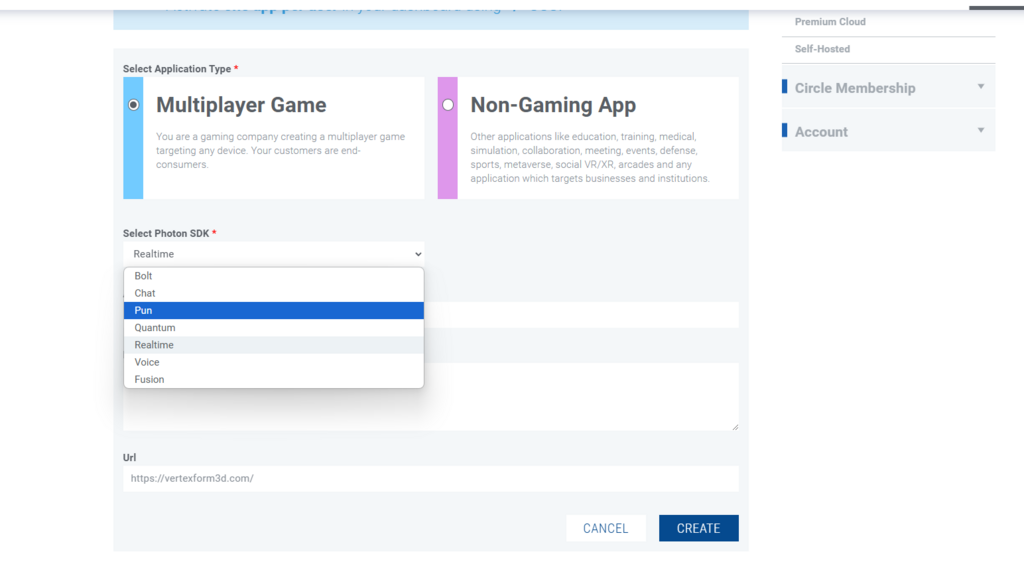Expand the Account section arrow
Viewport: 1024px width, 564px height.
980,131
